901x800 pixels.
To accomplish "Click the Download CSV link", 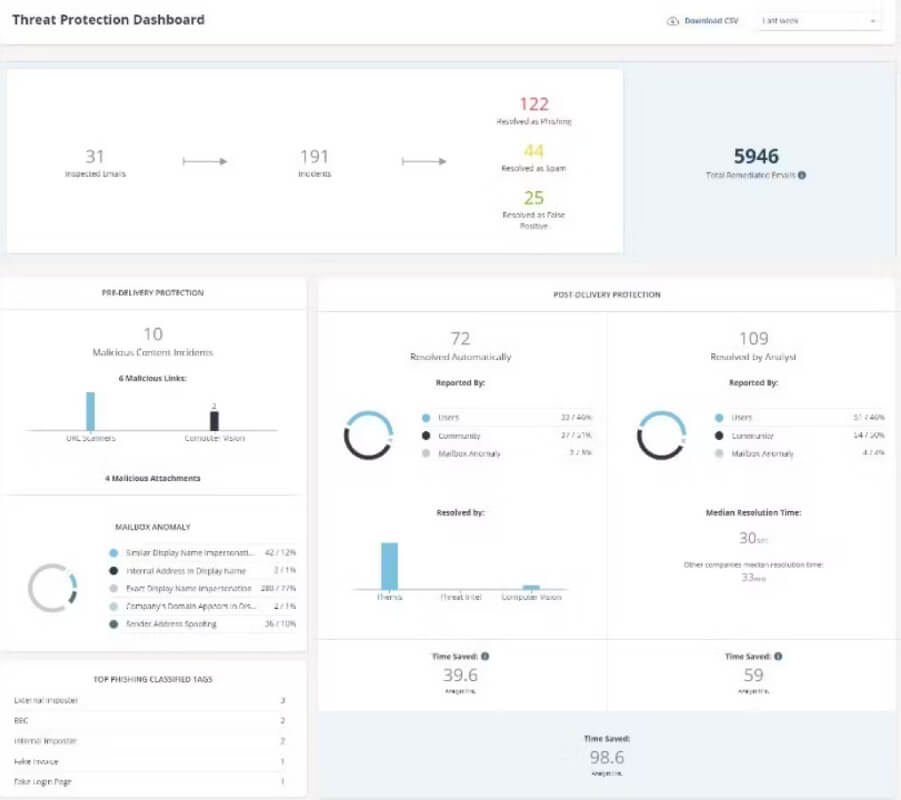I will tap(711, 21).
